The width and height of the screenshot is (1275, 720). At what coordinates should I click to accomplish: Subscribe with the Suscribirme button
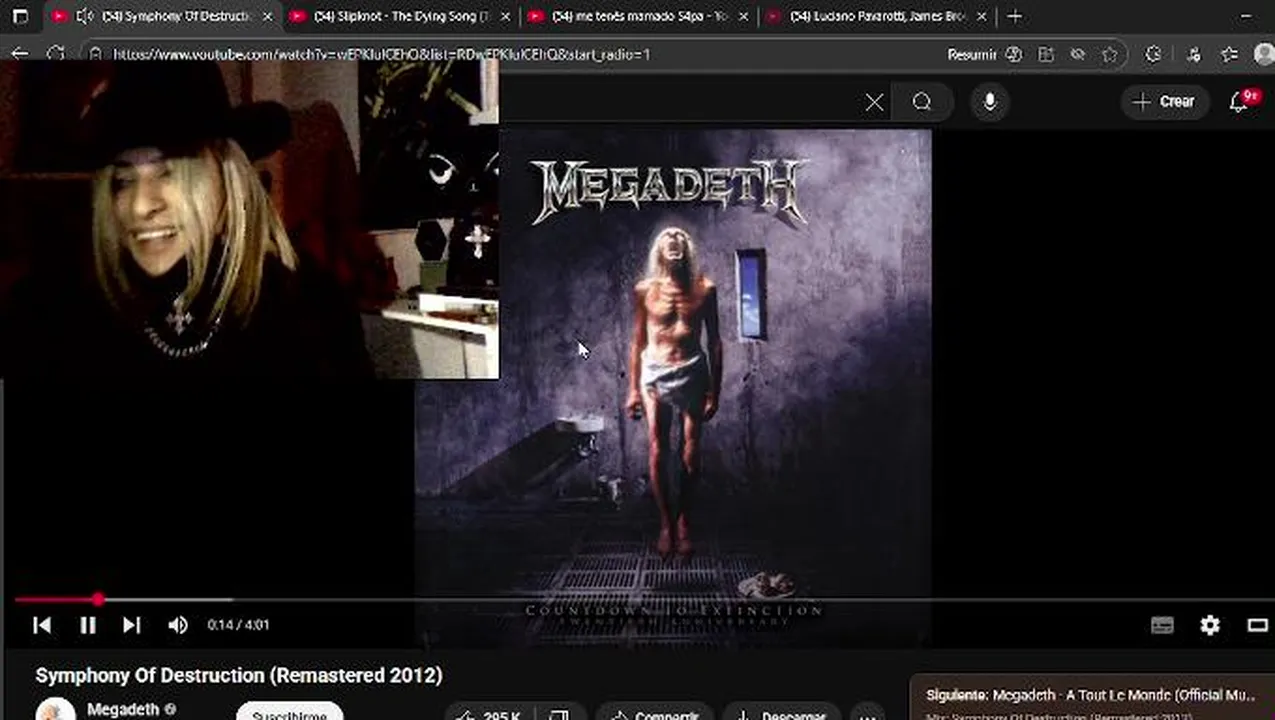pos(289,715)
